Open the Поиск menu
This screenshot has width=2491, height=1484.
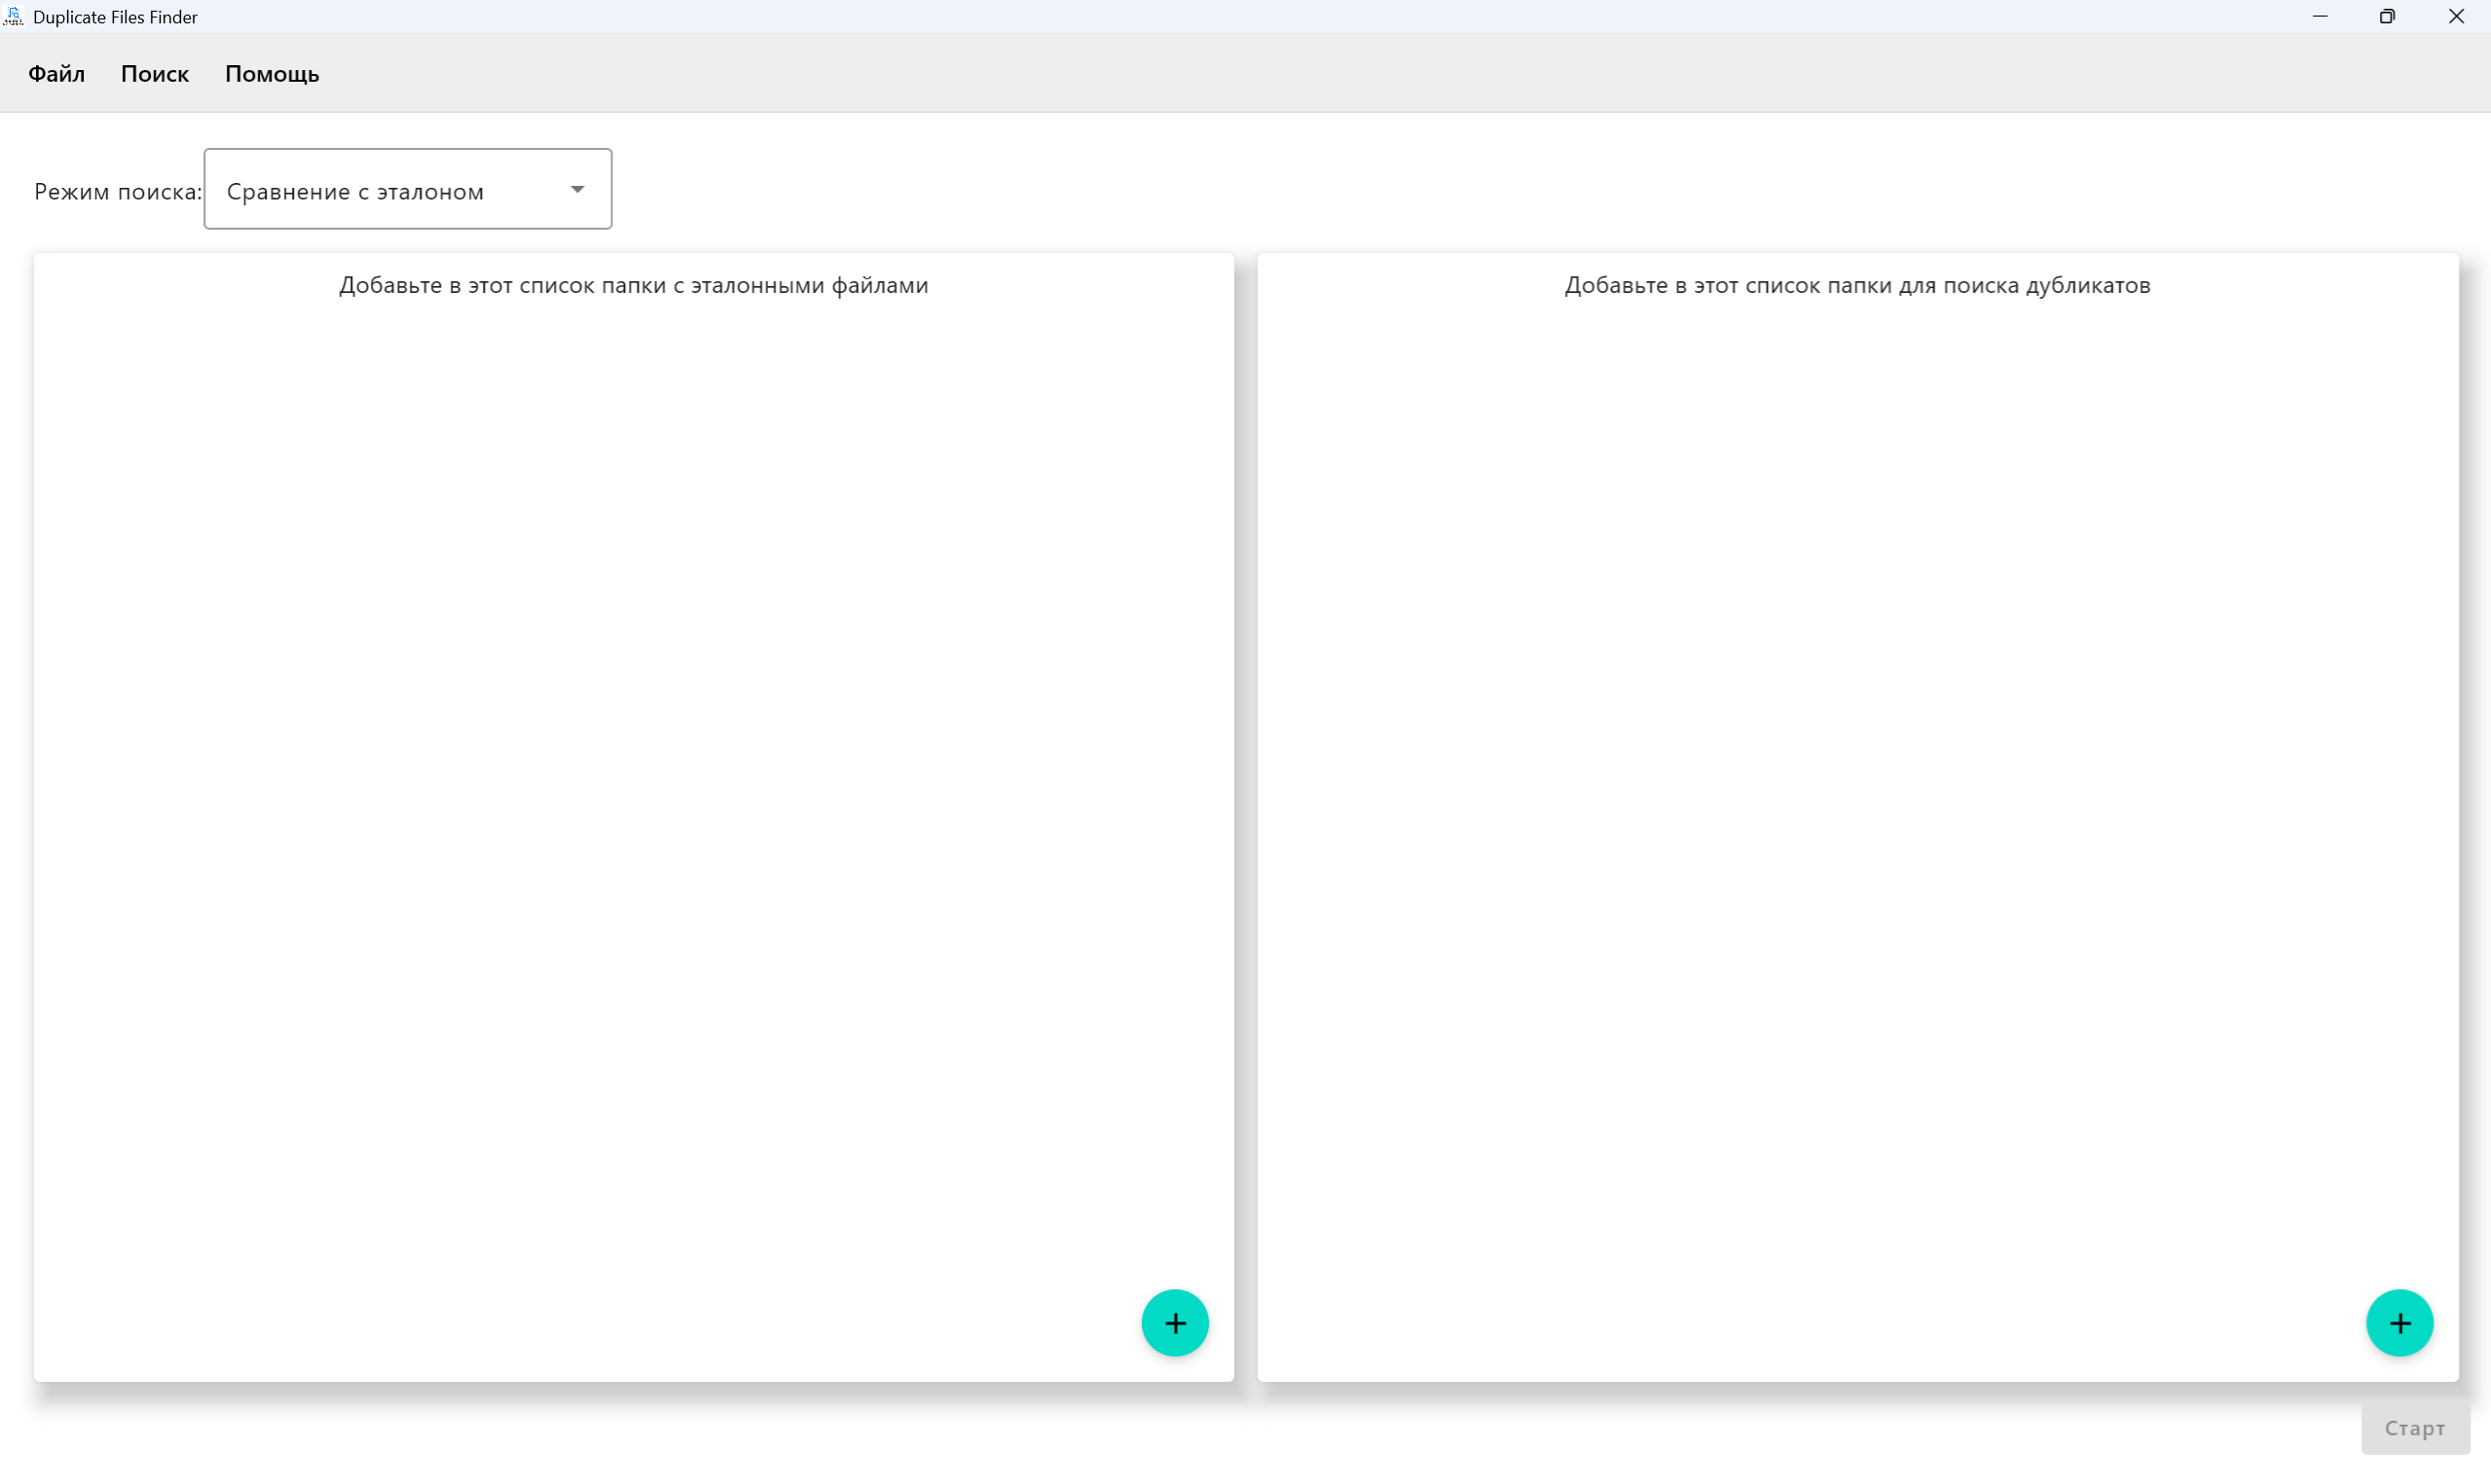(154, 74)
